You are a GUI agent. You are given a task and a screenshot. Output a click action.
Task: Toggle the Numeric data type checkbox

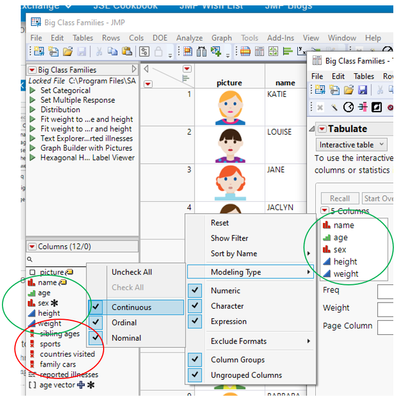[x=195, y=290]
